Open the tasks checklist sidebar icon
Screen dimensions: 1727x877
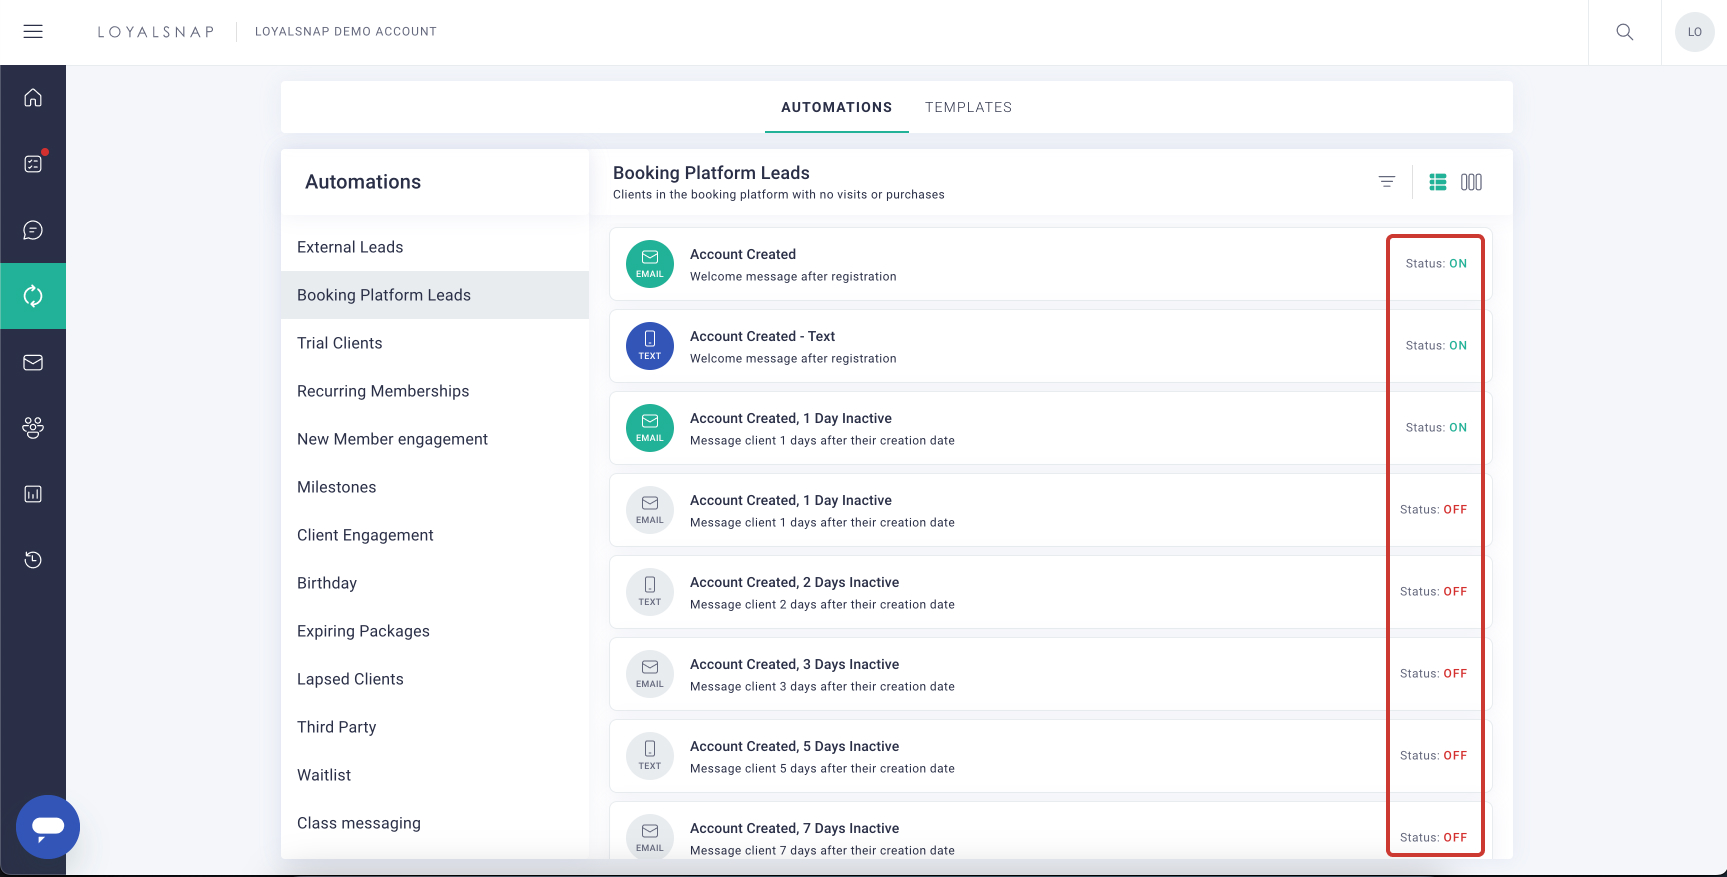pos(33,164)
